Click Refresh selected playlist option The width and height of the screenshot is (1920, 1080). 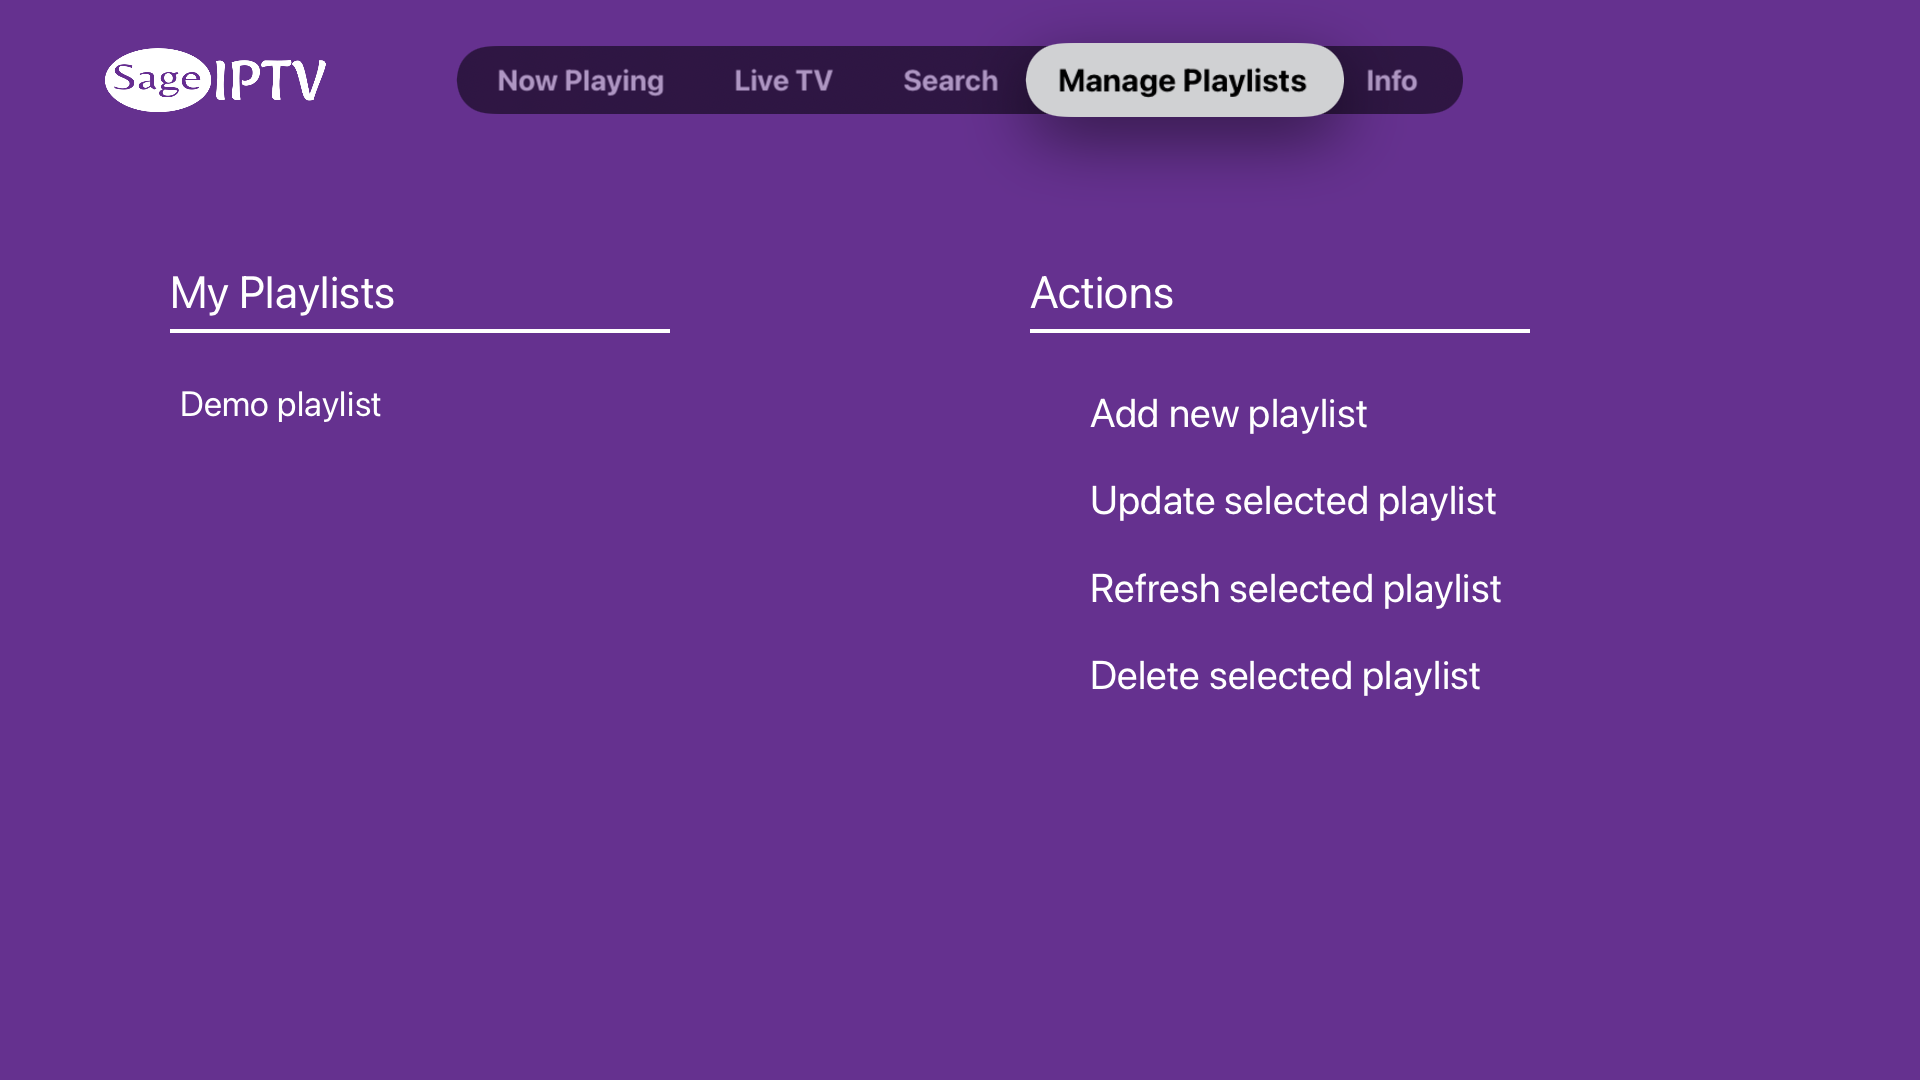1295,587
